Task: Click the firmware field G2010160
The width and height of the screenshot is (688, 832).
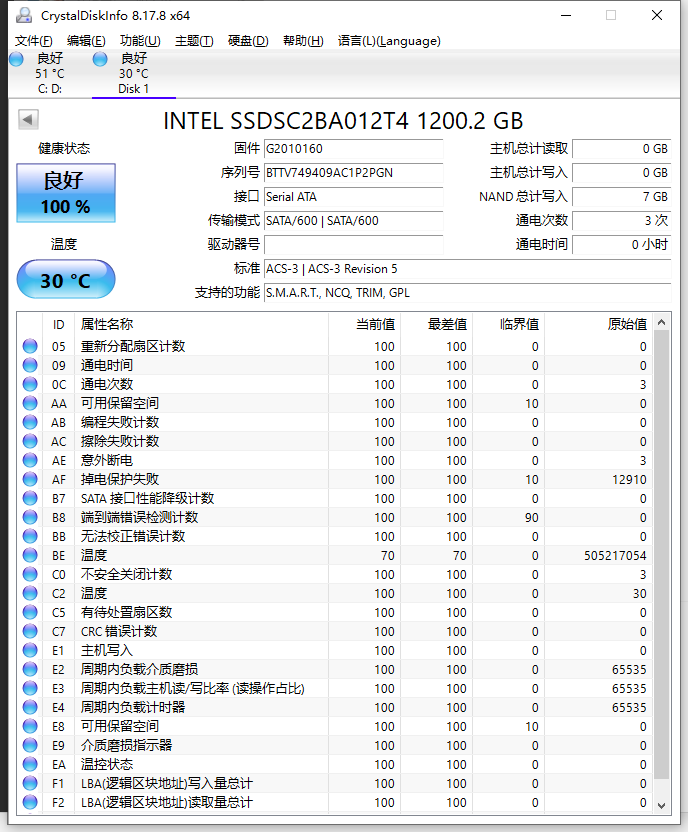Action: [353, 149]
